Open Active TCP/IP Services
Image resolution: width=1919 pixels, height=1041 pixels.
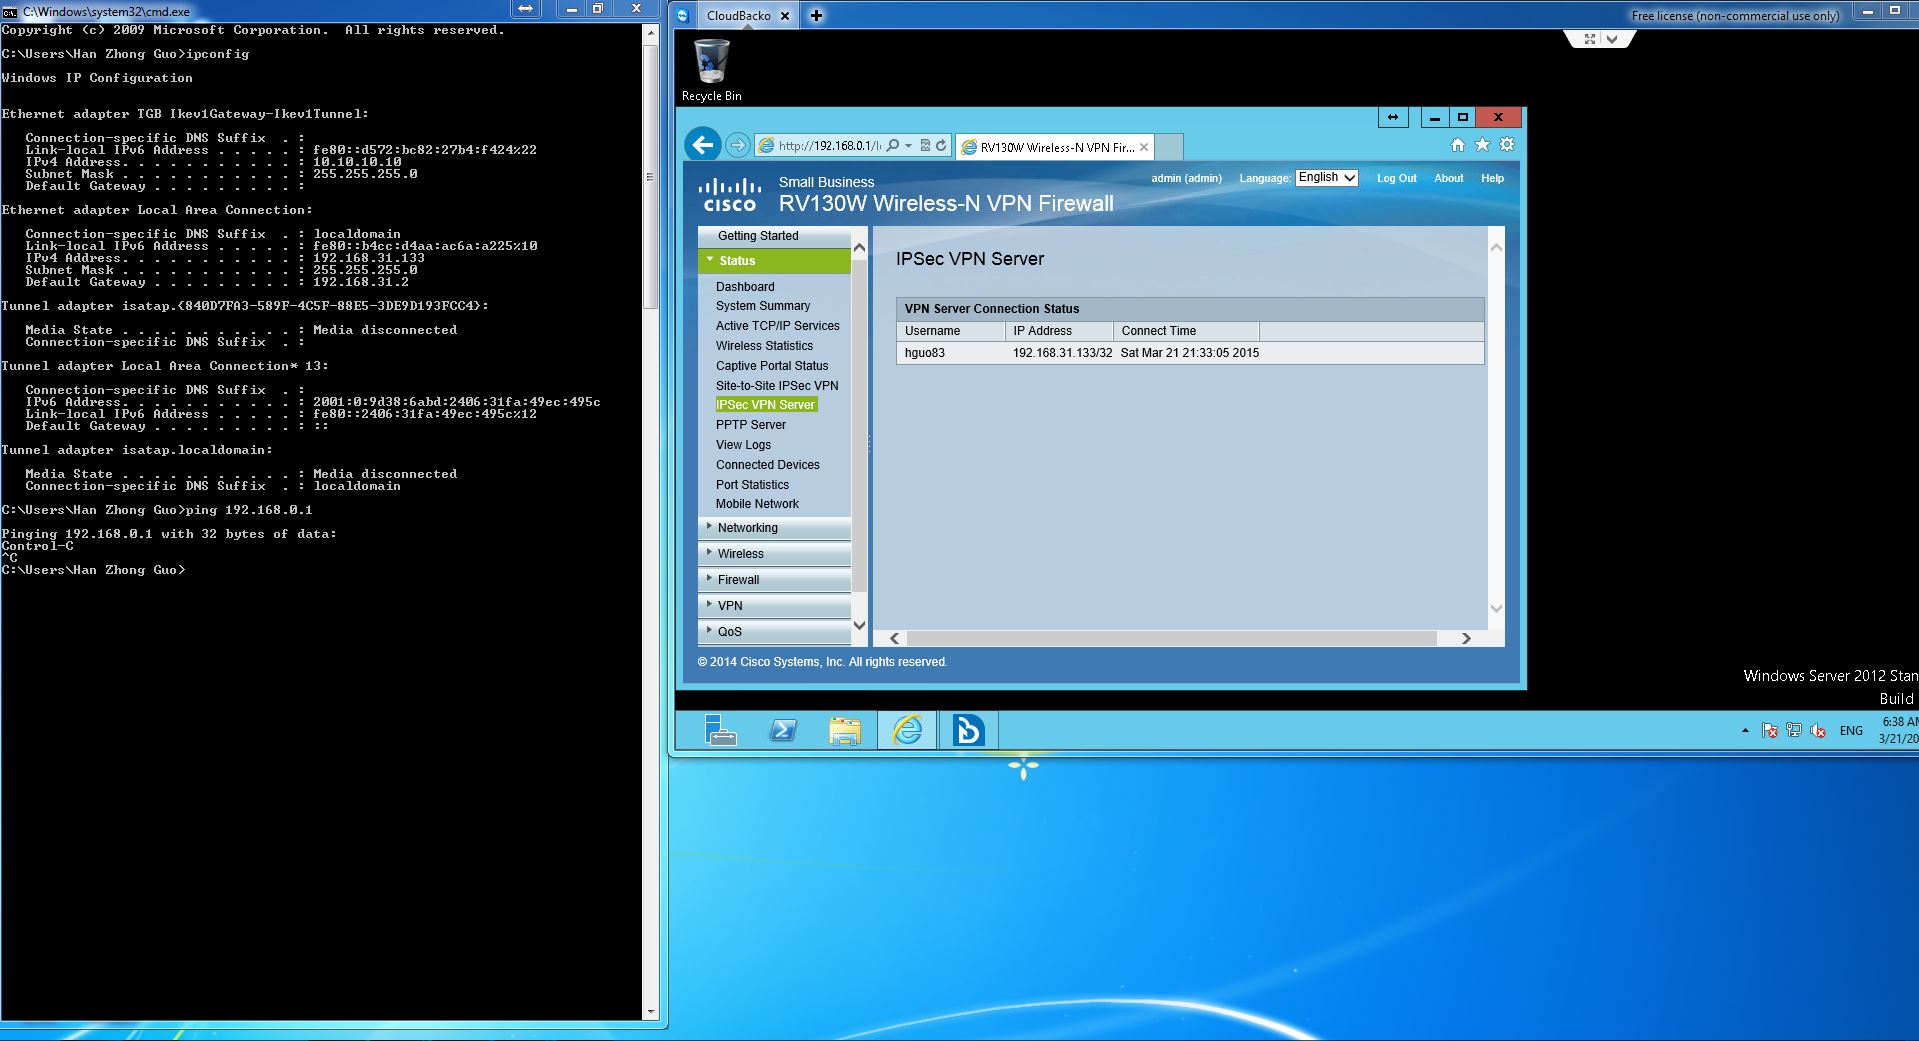[777, 326]
